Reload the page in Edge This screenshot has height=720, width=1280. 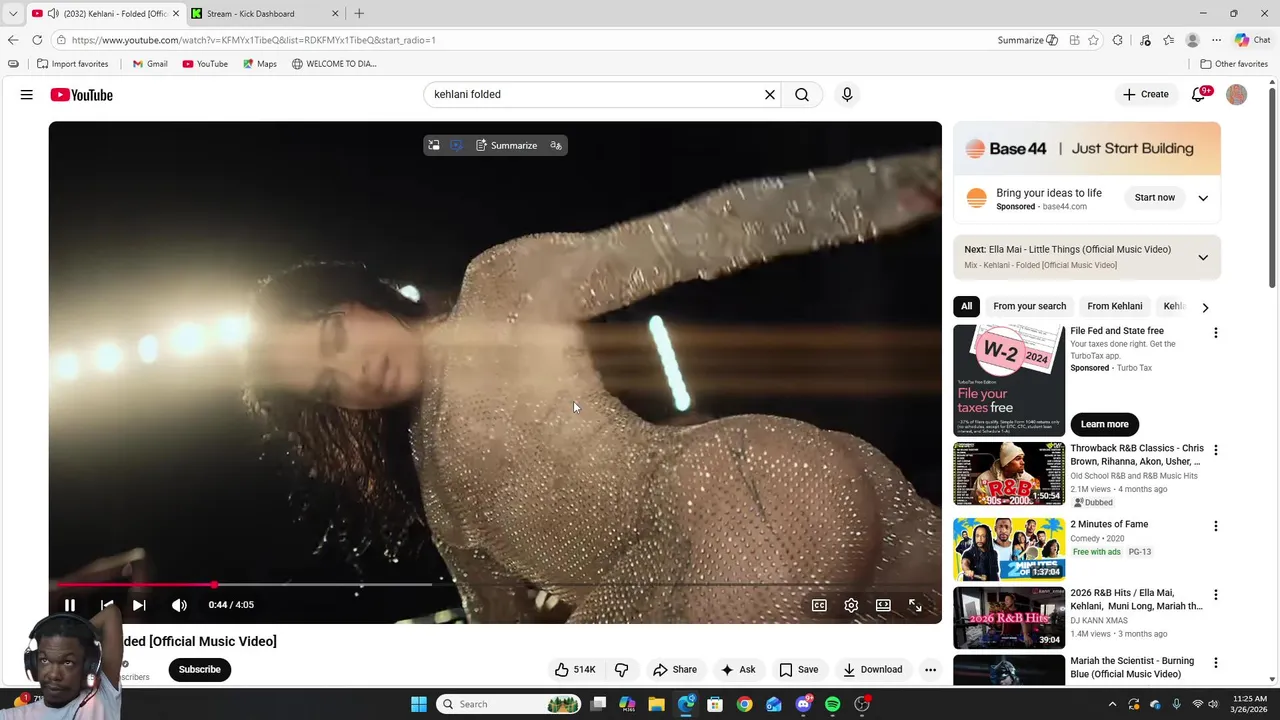(37, 40)
